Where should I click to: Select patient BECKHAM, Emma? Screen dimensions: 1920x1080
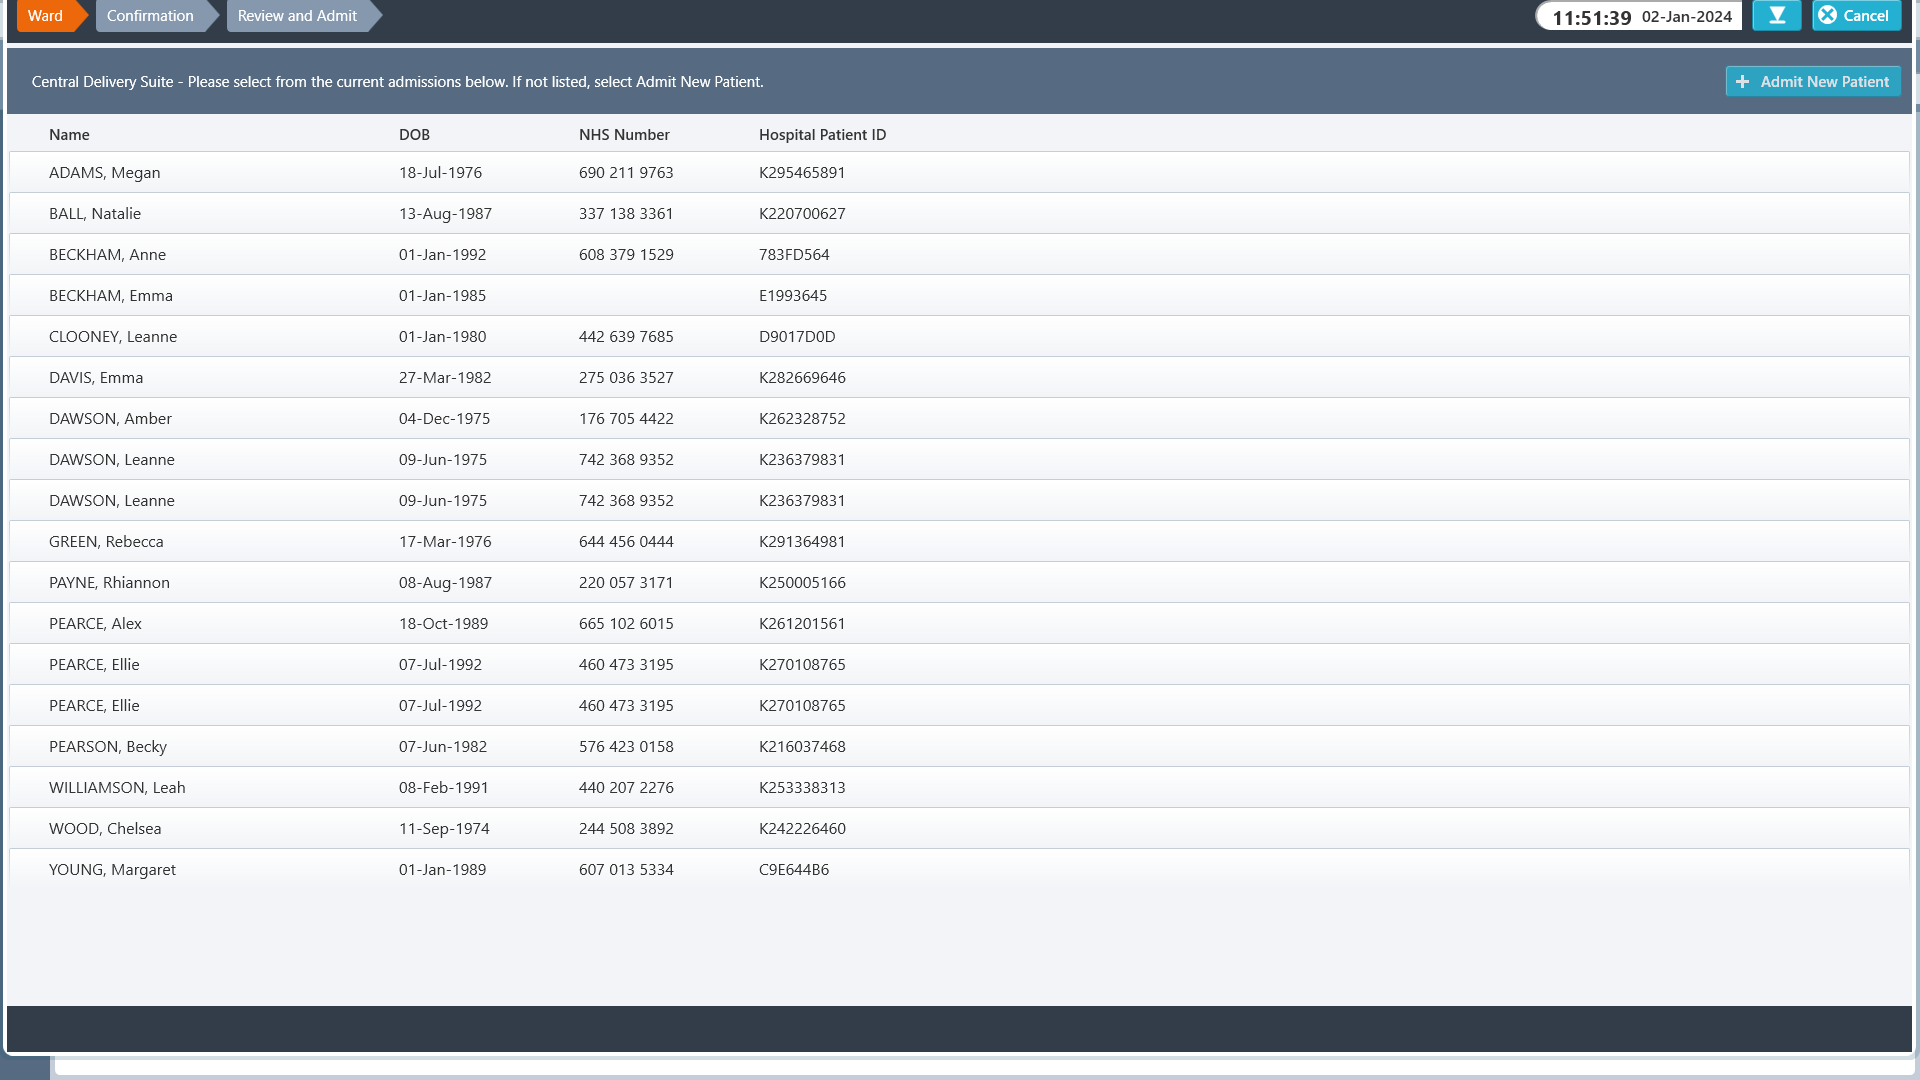coord(959,295)
